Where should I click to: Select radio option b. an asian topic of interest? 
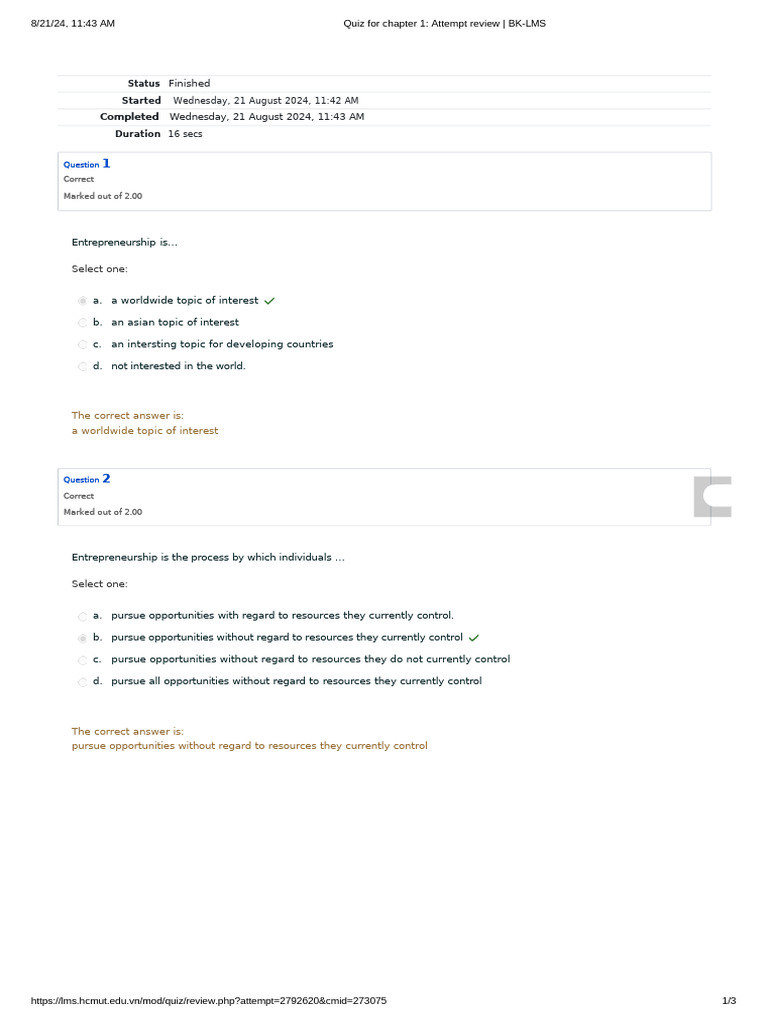82,323
